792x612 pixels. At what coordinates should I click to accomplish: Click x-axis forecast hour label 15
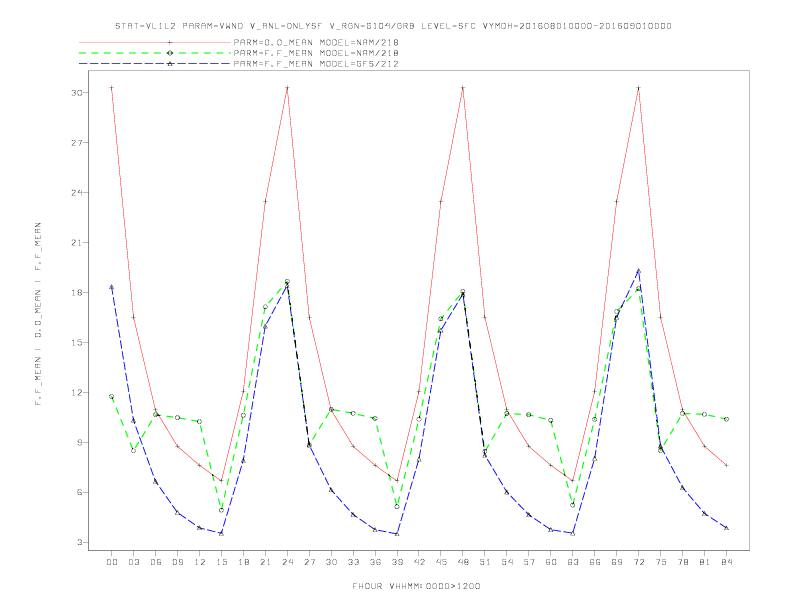tap(222, 562)
